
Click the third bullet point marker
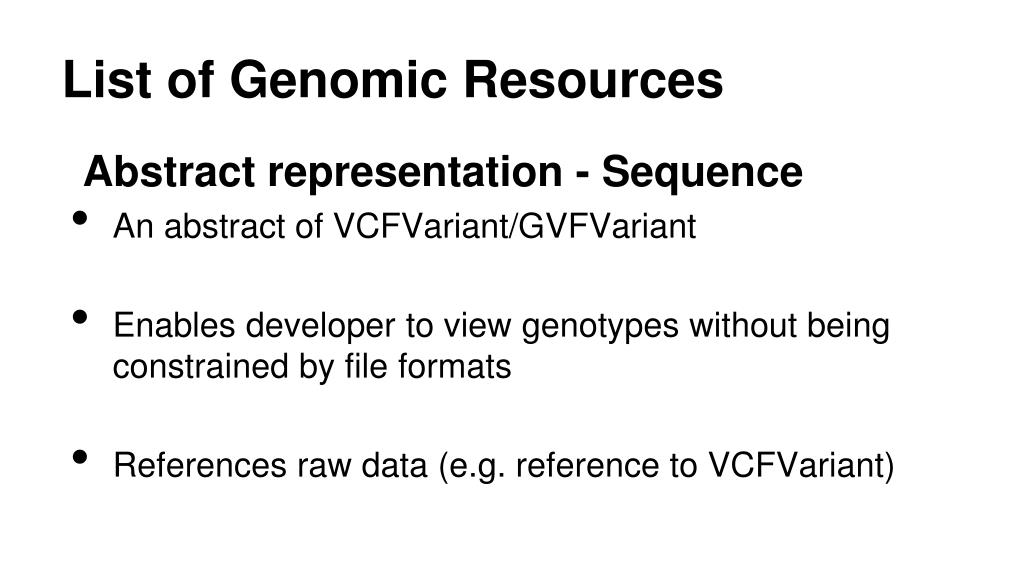(x=80, y=457)
